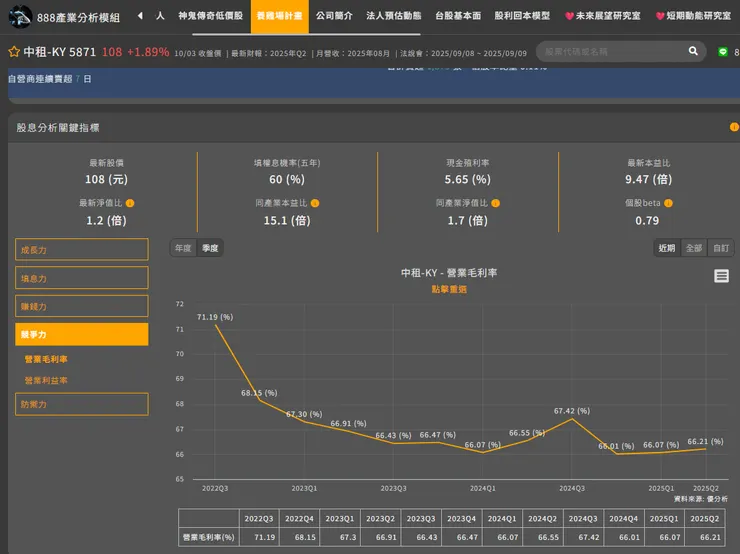This screenshot has height=554, width=740.
Task: Click the 2024Q3 x-axis label
Action: (x=572, y=488)
